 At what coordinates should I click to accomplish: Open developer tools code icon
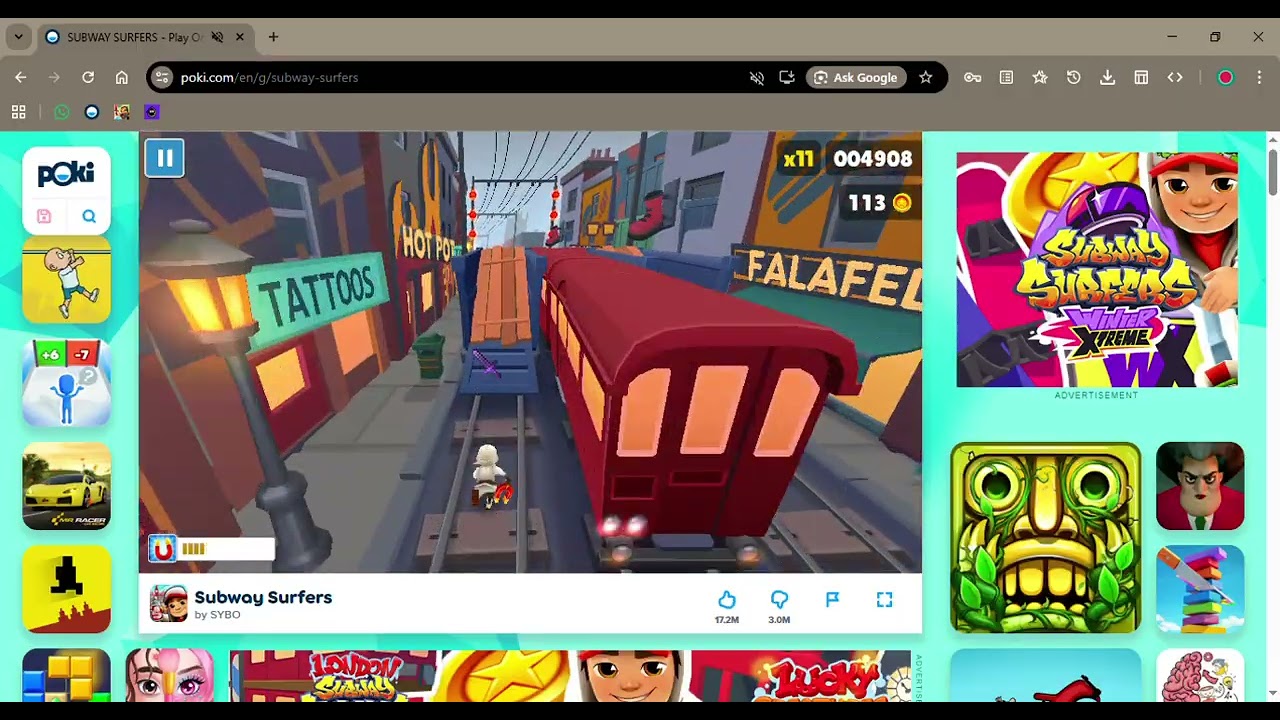point(1175,77)
